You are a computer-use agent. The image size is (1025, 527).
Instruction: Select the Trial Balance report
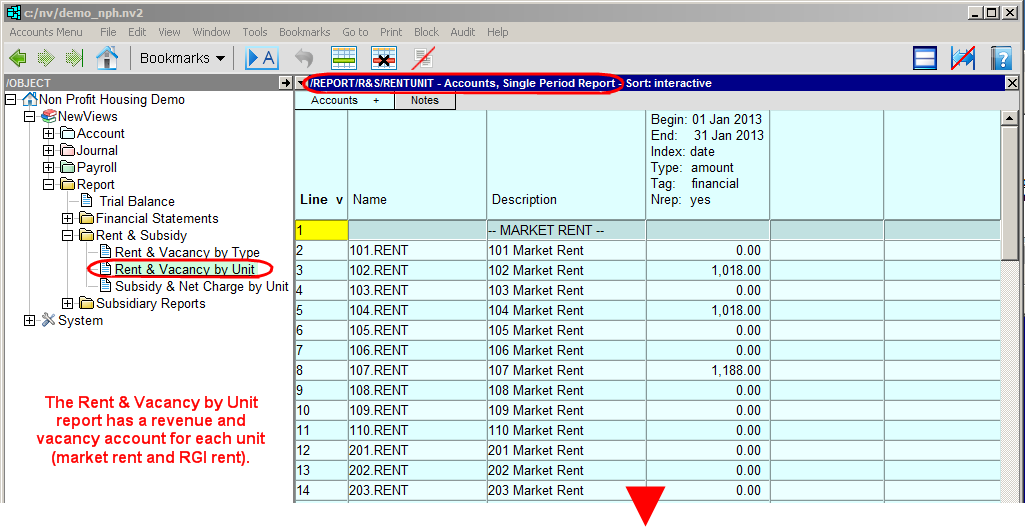tap(136, 202)
